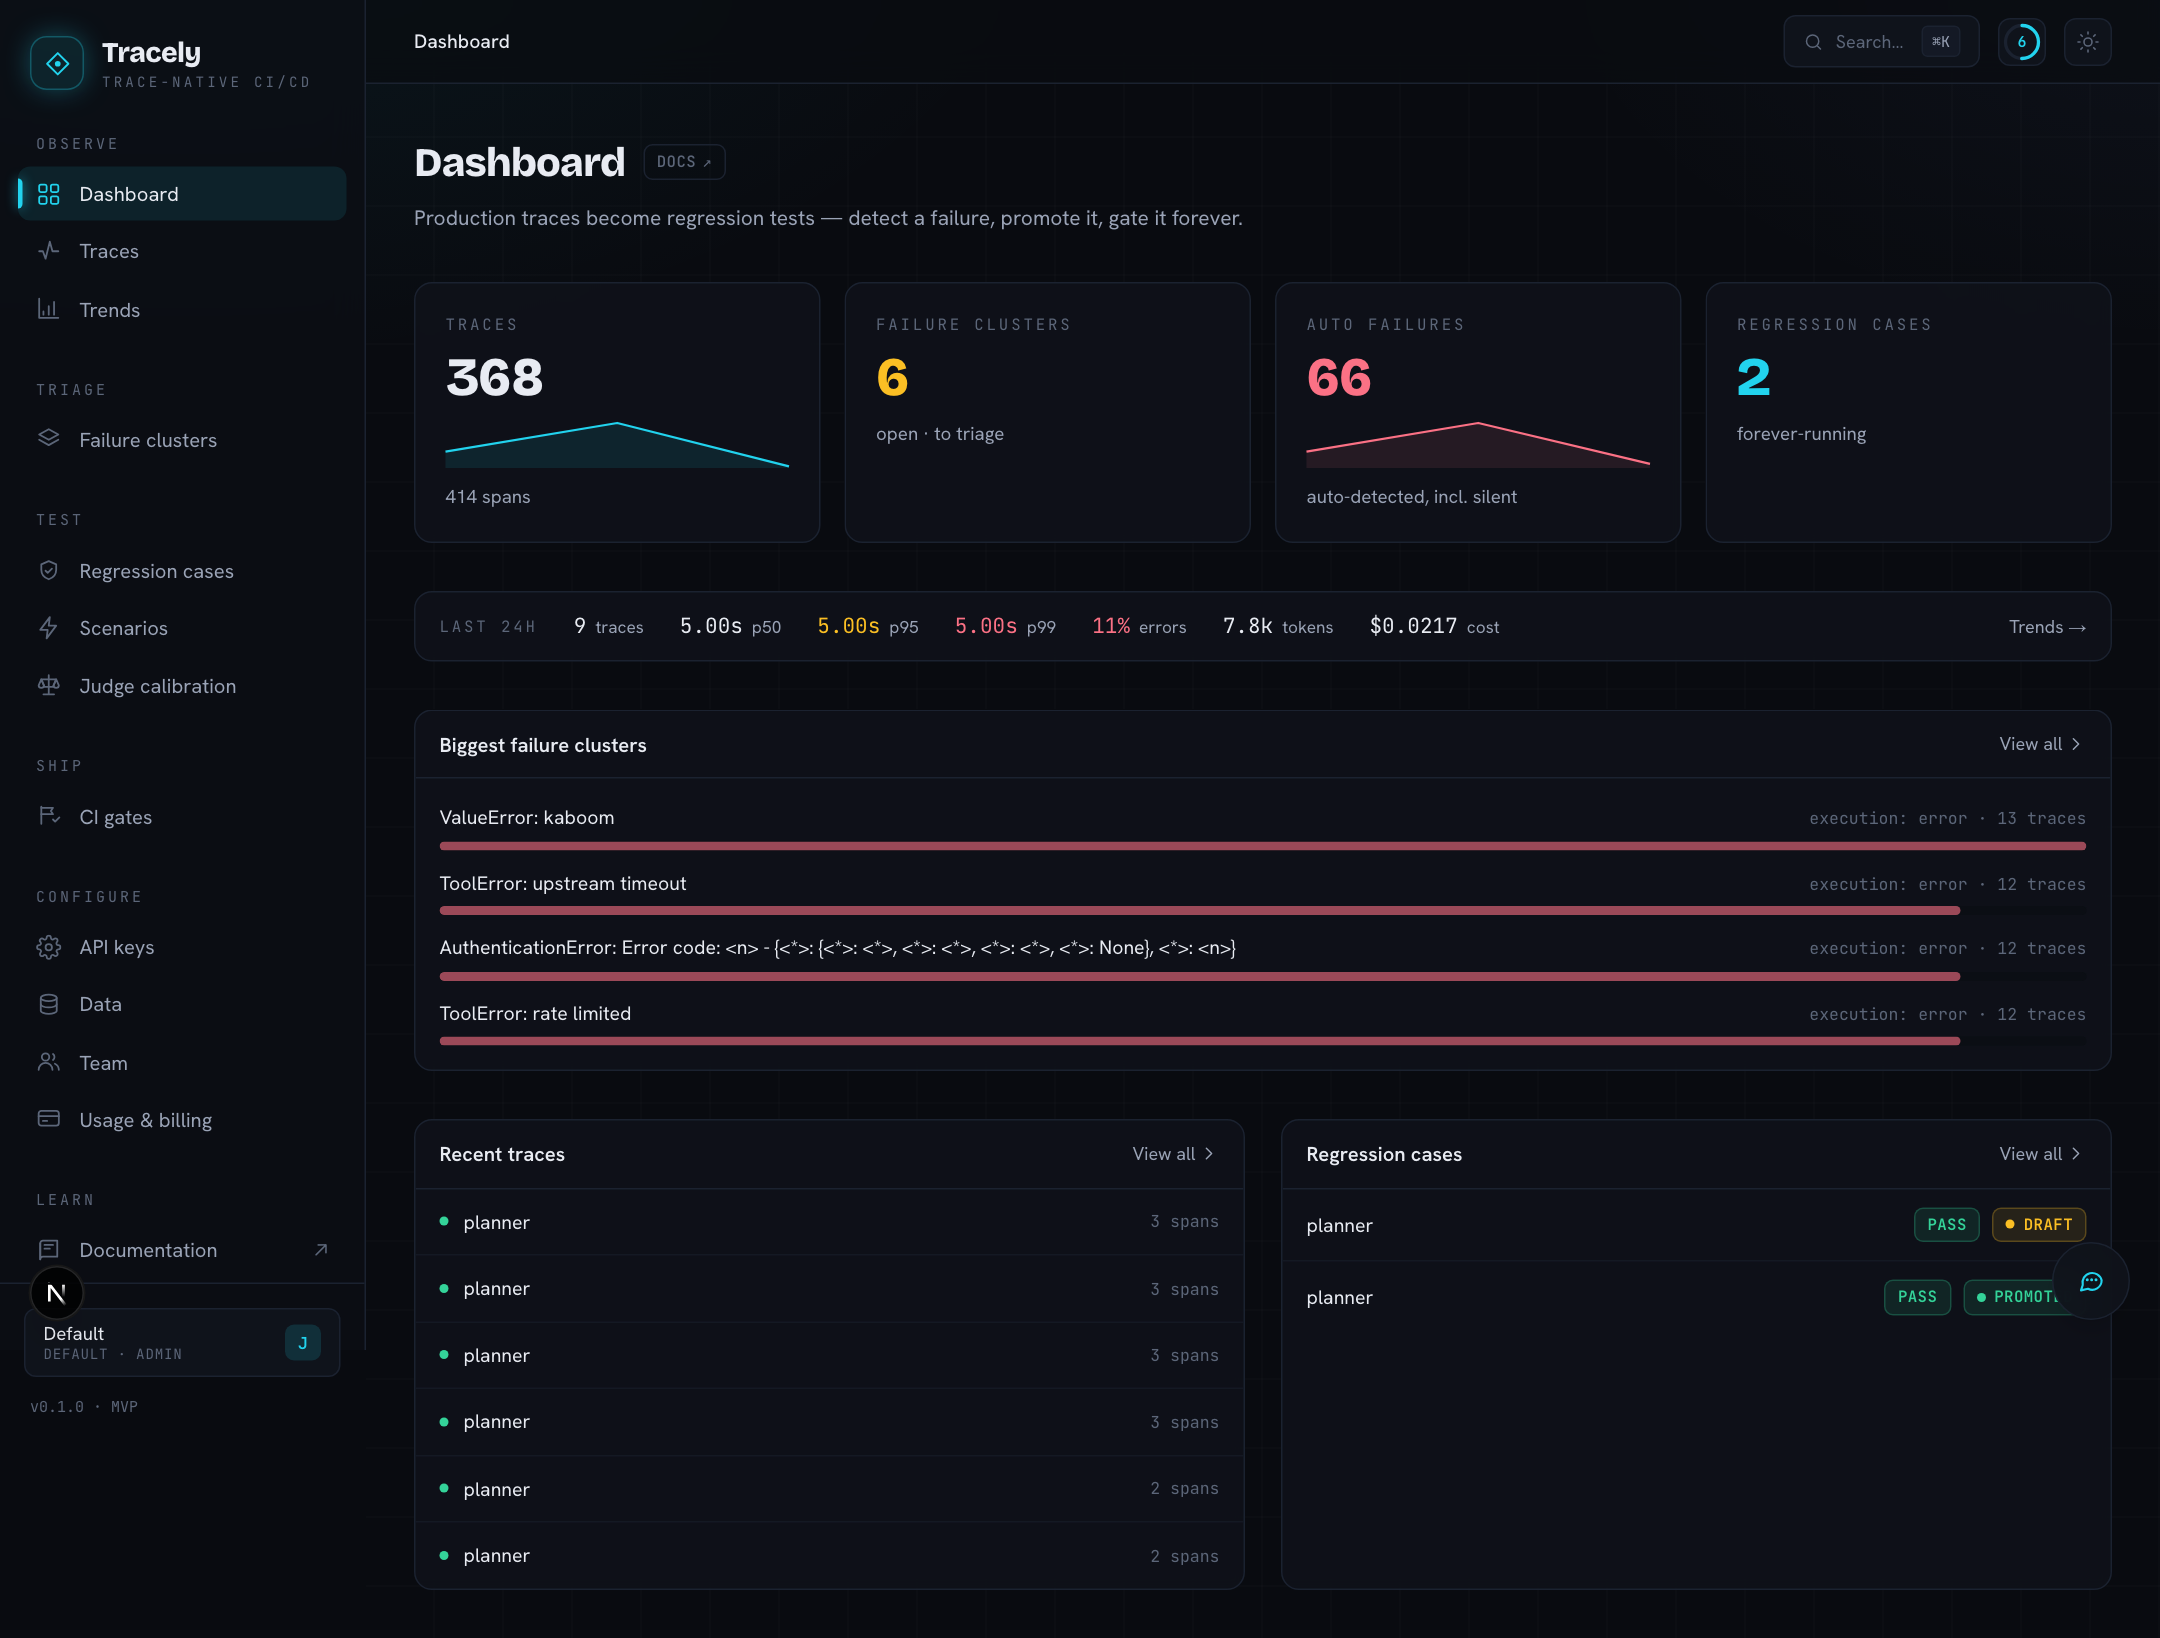Click the Documentation book icon
Screen dimensions: 2160x1638
[x=48, y=1249]
